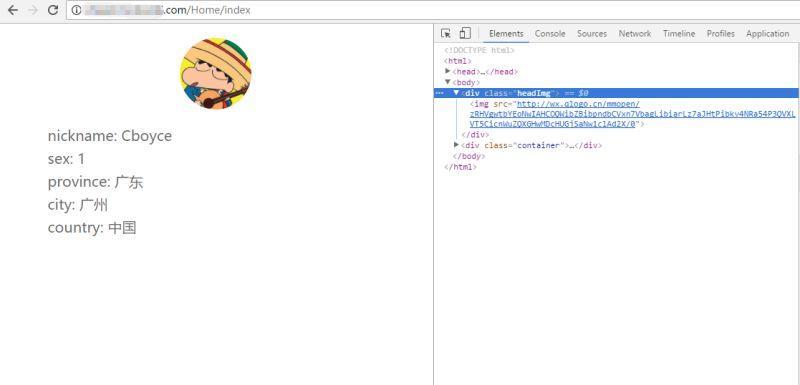Click the browser back arrow
The height and width of the screenshot is (385, 800).
tap(13, 10)
